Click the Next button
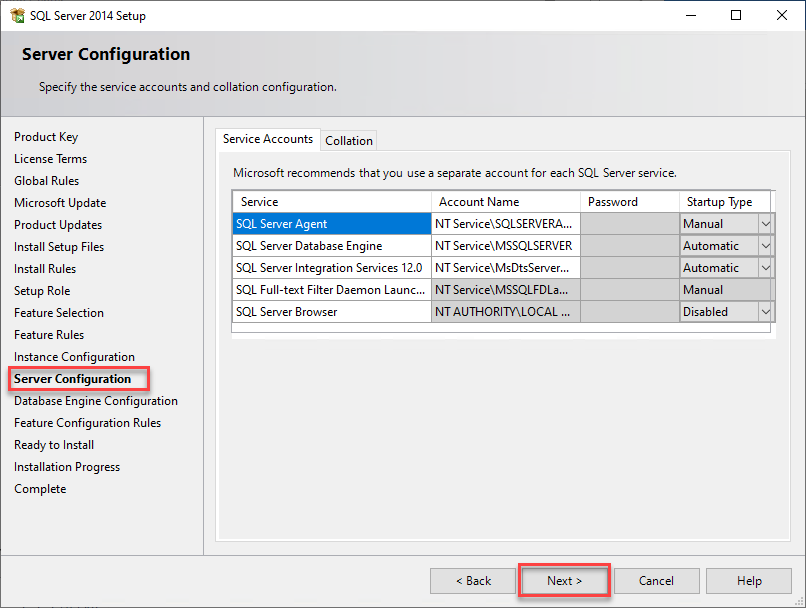 564,581
